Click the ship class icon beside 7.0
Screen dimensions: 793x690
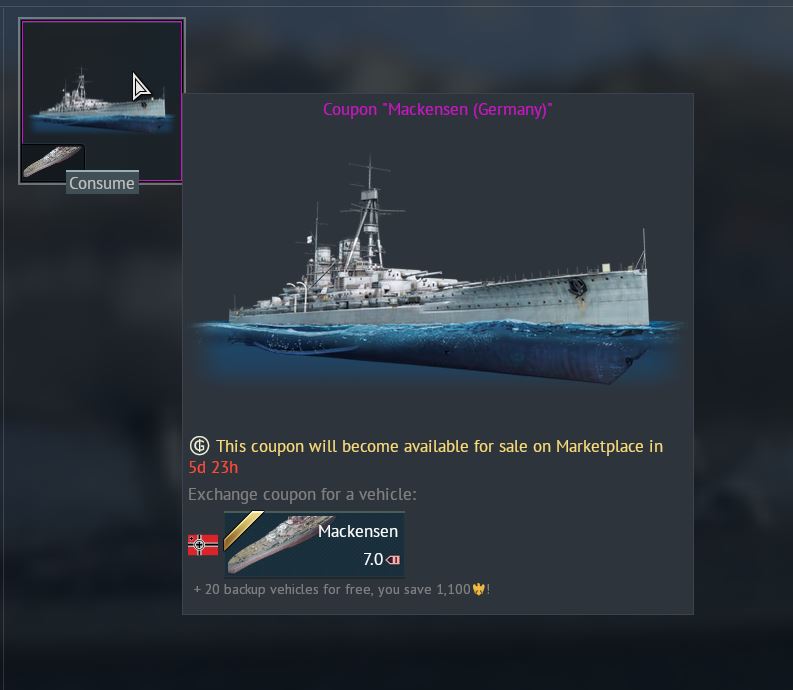pyautogui.click(x=393, y=559)
